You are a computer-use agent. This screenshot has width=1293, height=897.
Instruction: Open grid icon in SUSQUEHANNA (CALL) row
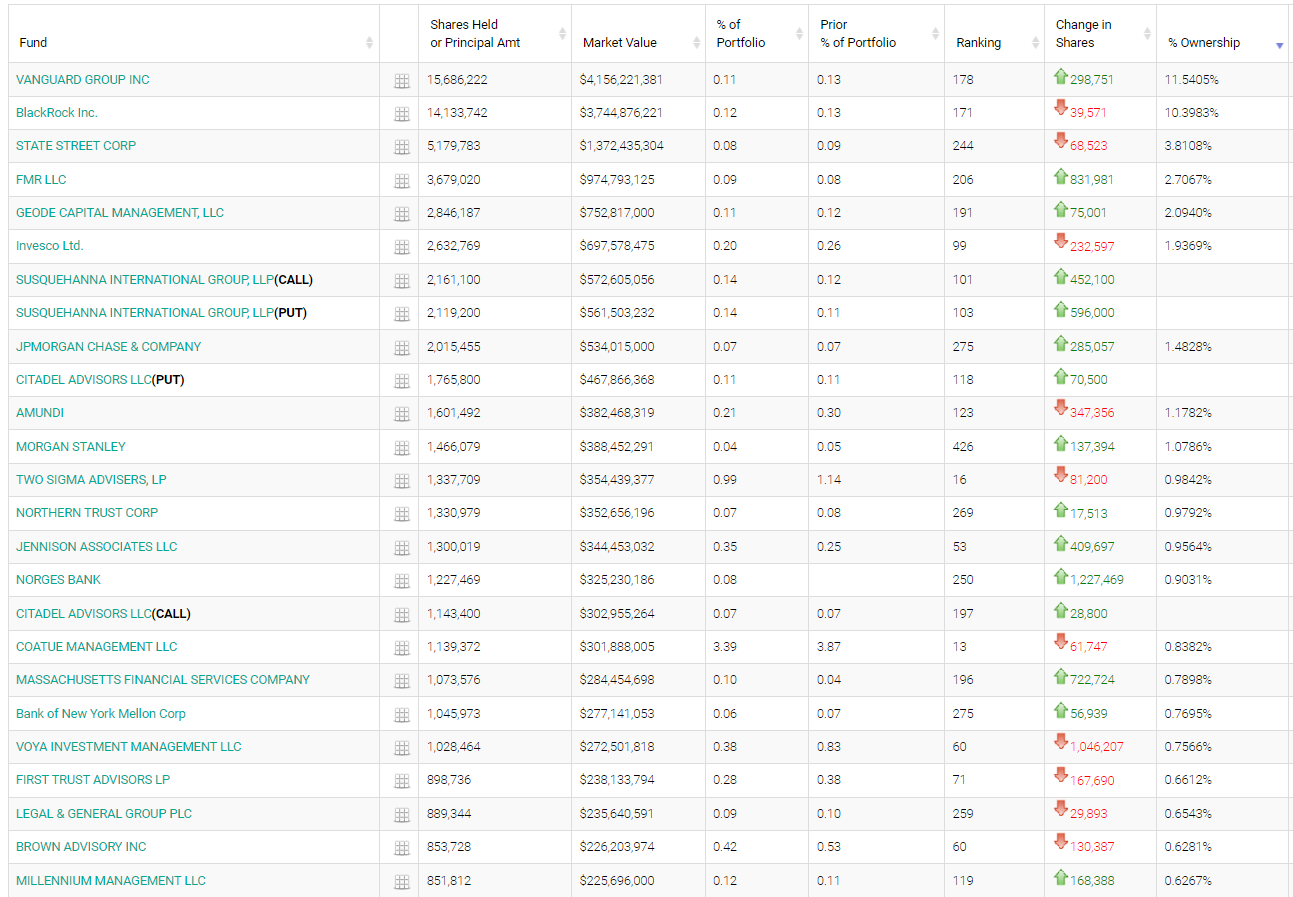(x=402, y=281)
